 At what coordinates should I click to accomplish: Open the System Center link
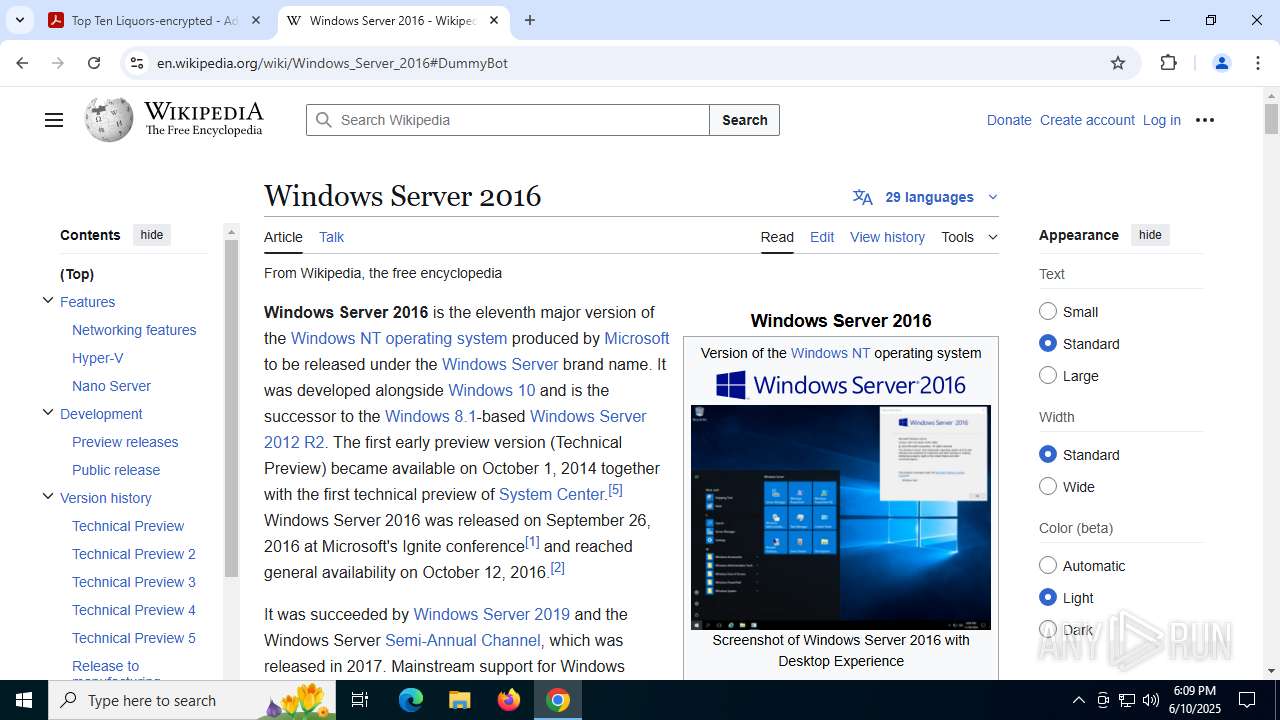[552, 494]
